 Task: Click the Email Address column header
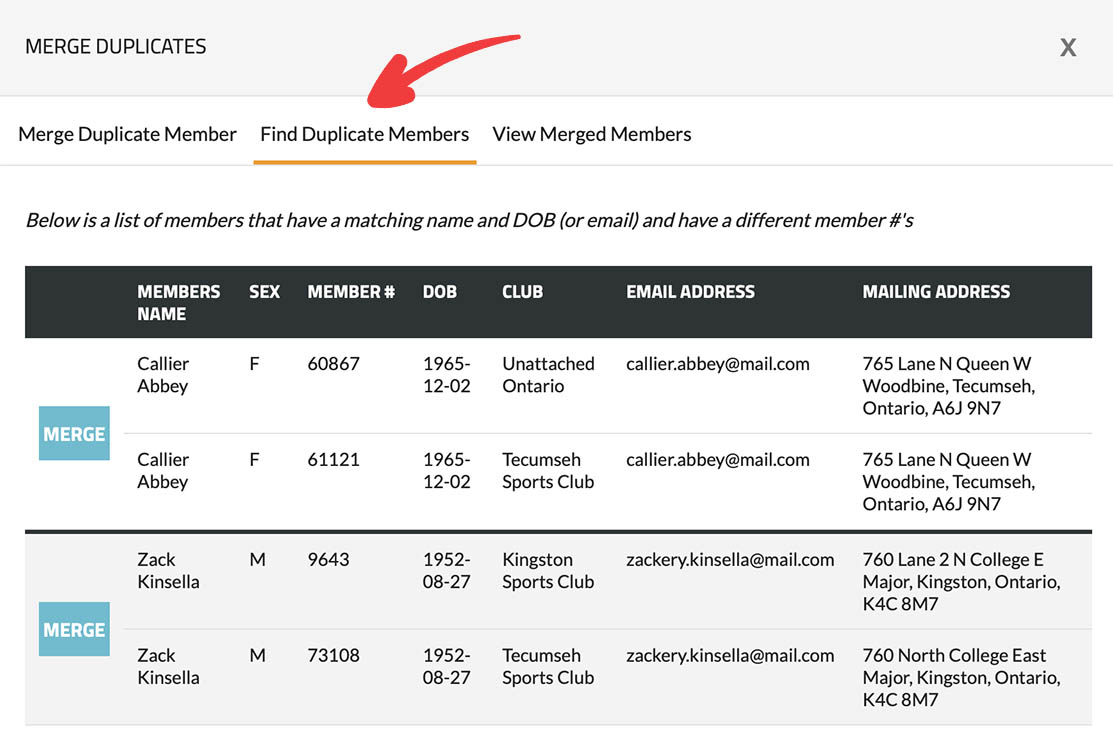coord(690,292)
